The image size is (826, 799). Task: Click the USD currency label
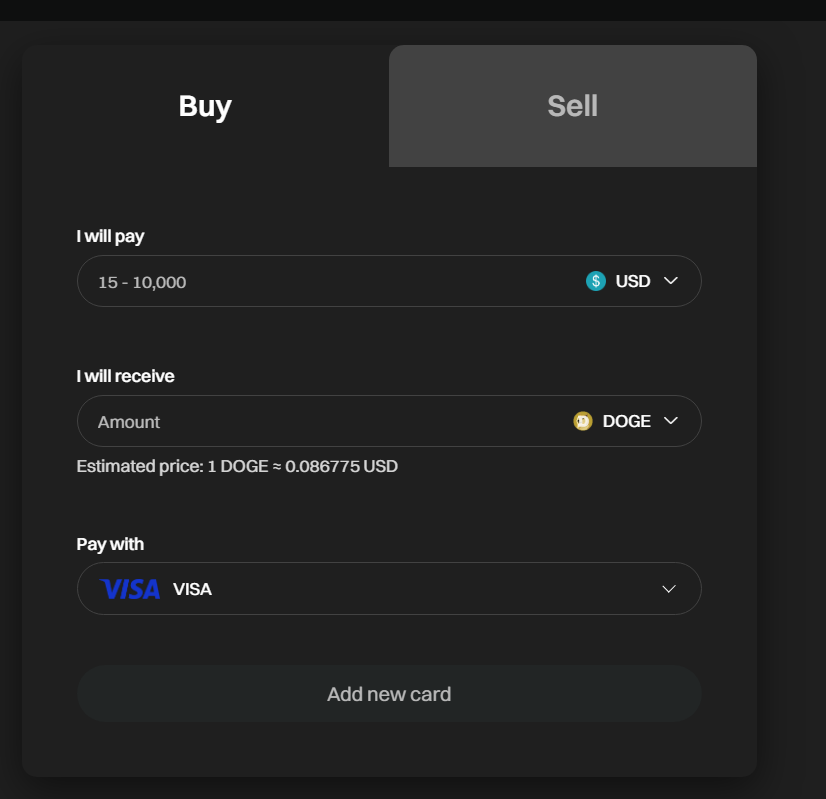tap(633, 281)
